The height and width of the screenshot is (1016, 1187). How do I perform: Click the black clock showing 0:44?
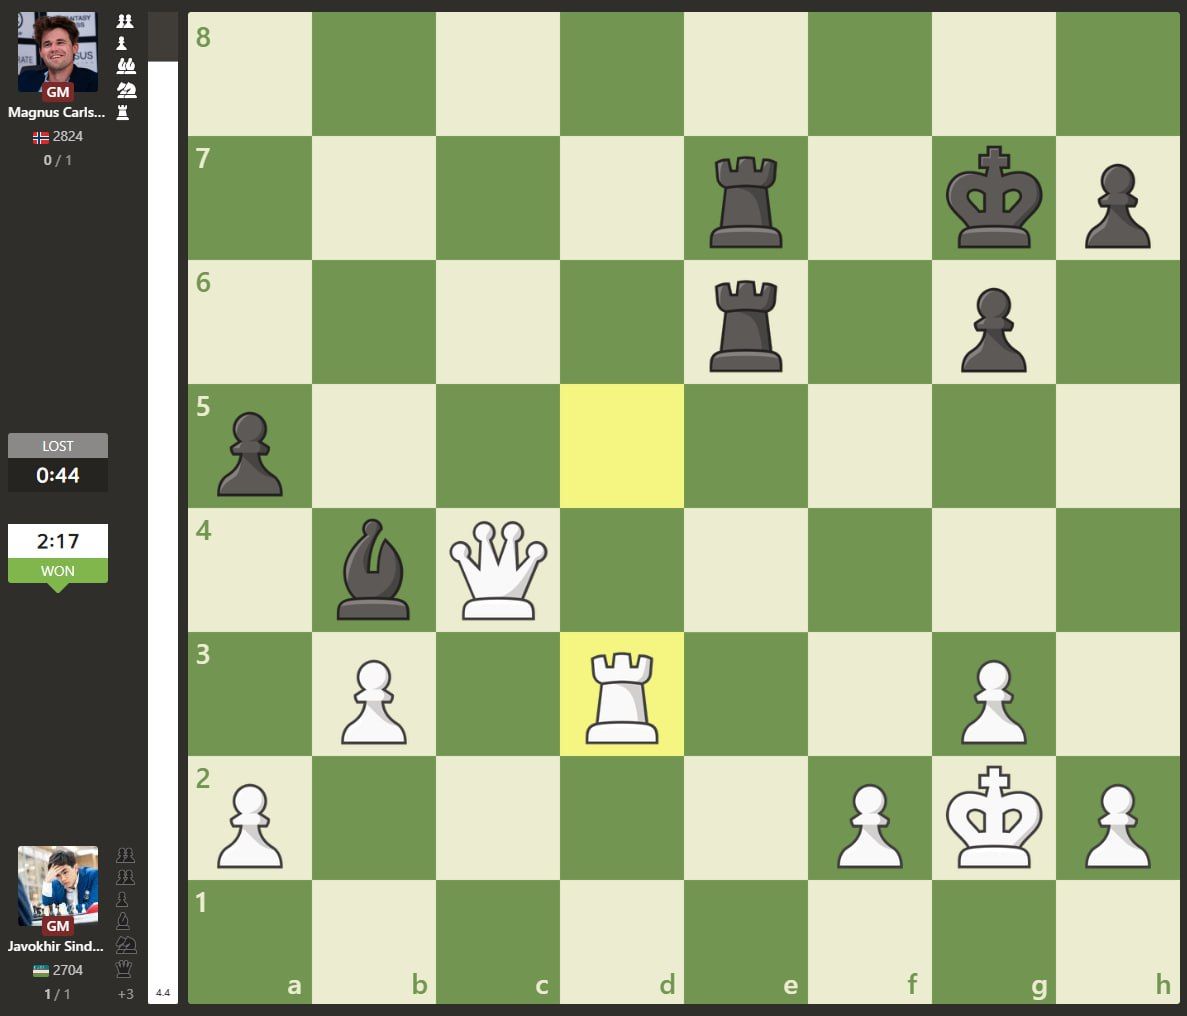pos(58,476)
